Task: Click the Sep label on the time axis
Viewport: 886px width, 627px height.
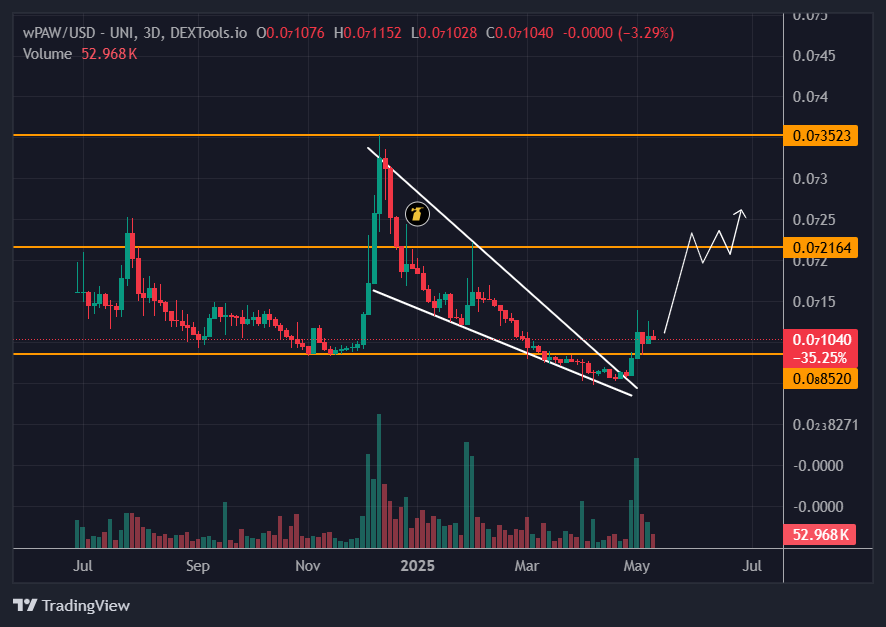Action: click(x=198, y=565)
